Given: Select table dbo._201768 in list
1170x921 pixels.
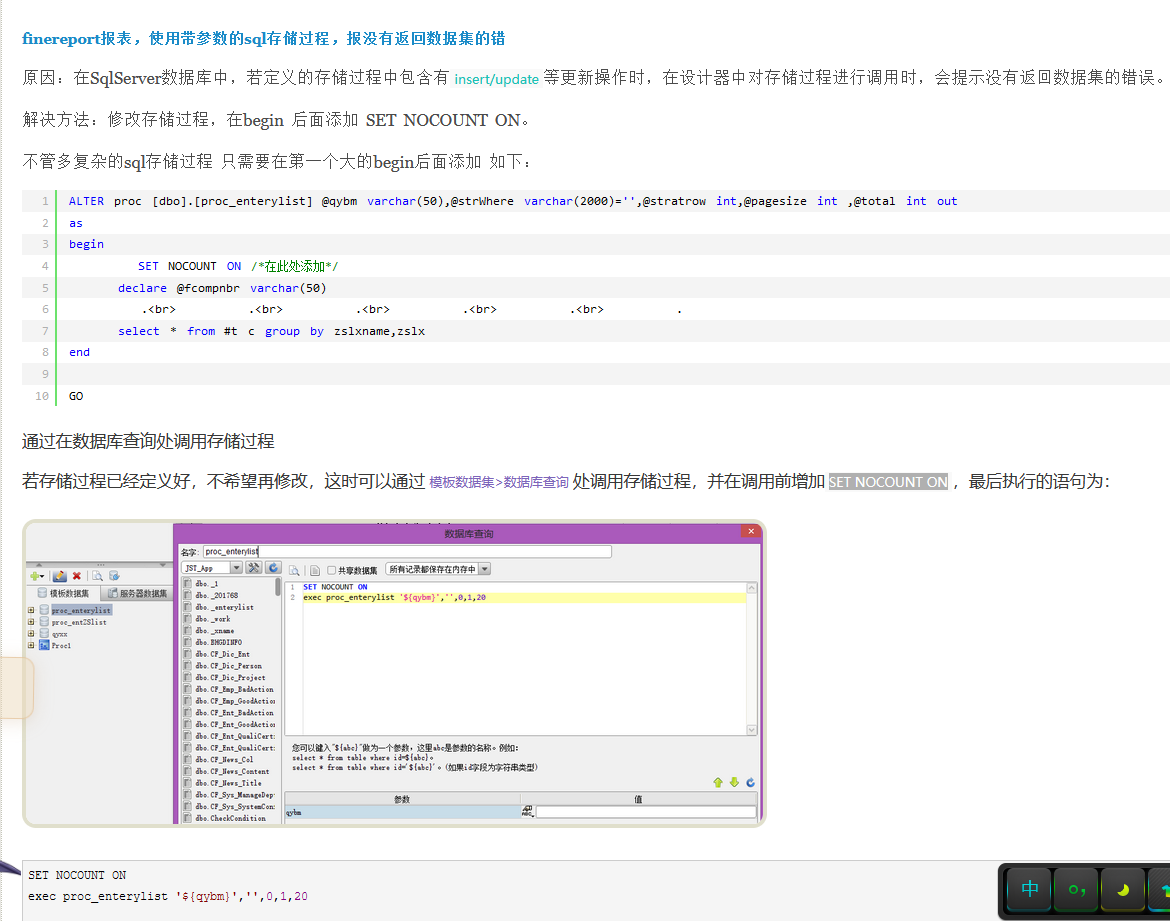Looking at the screenshot, I should pos(216,595).
